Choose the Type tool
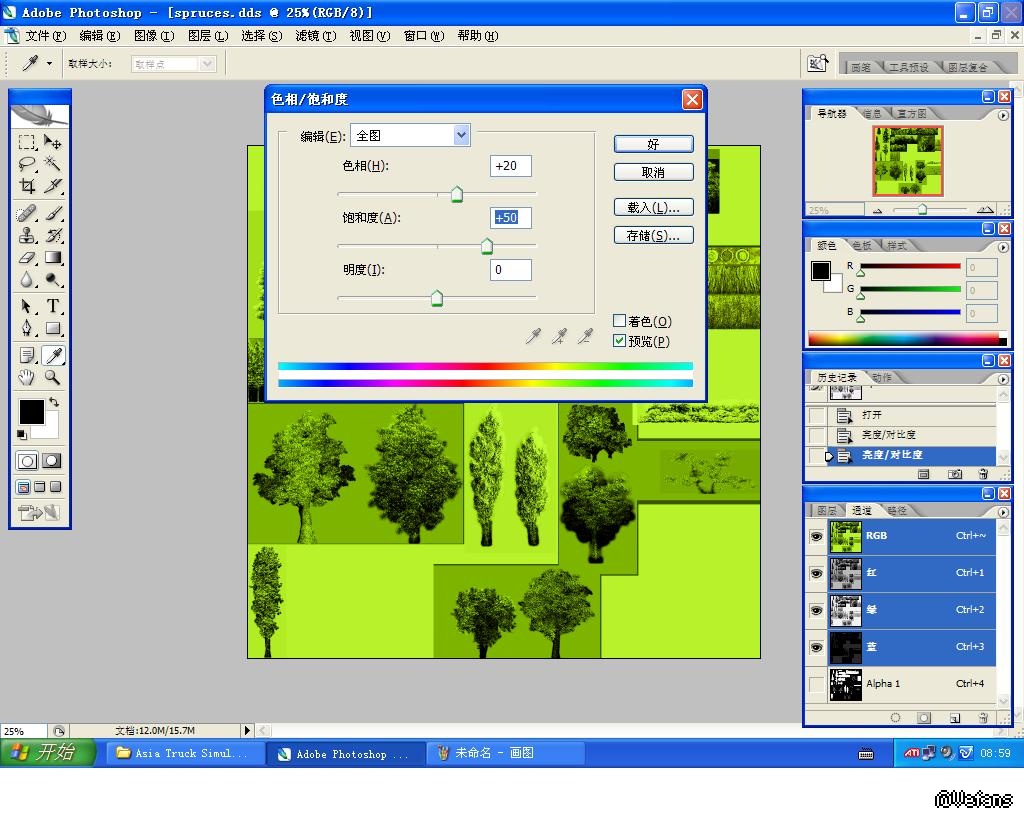Image resolution: width=1024 pixels, height=820 pixels. tap(53, 306)
